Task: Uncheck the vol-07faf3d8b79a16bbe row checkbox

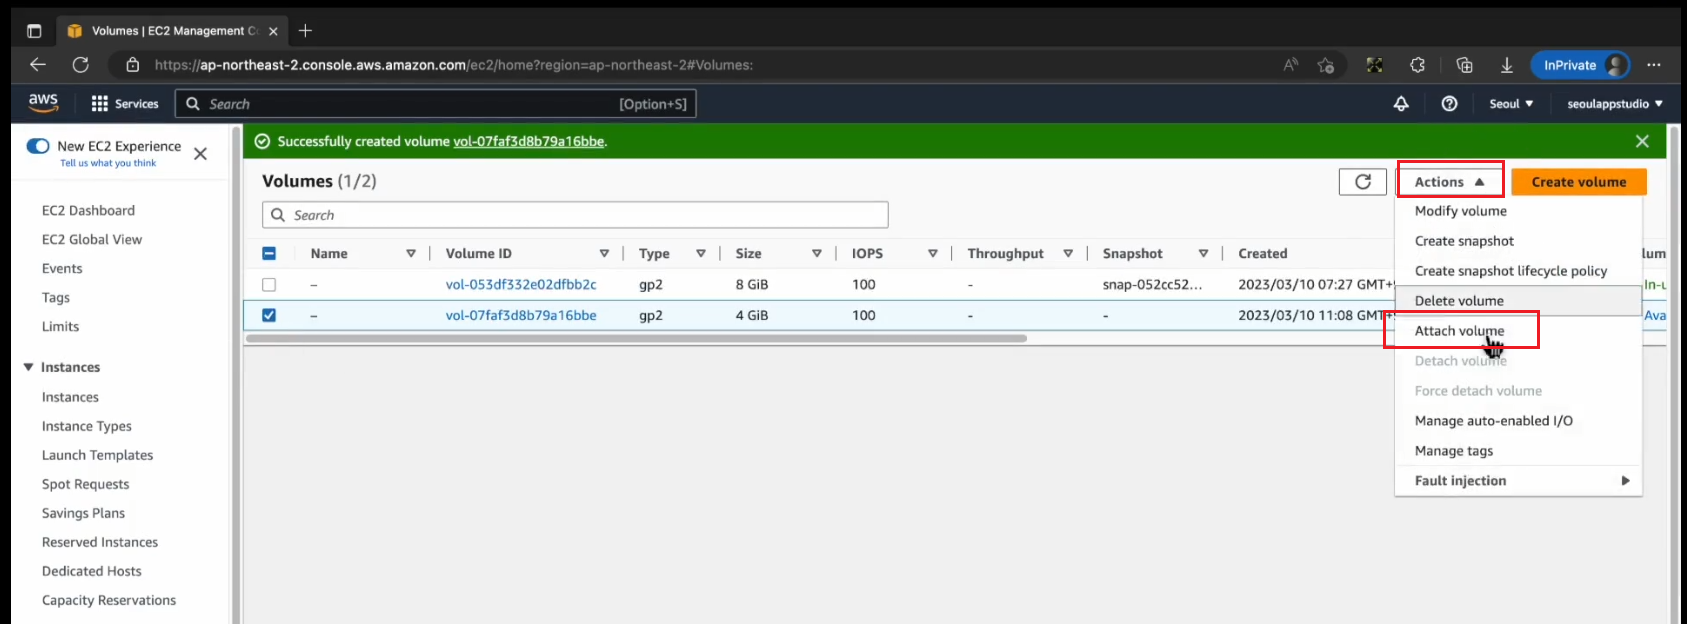Action: 269,315
